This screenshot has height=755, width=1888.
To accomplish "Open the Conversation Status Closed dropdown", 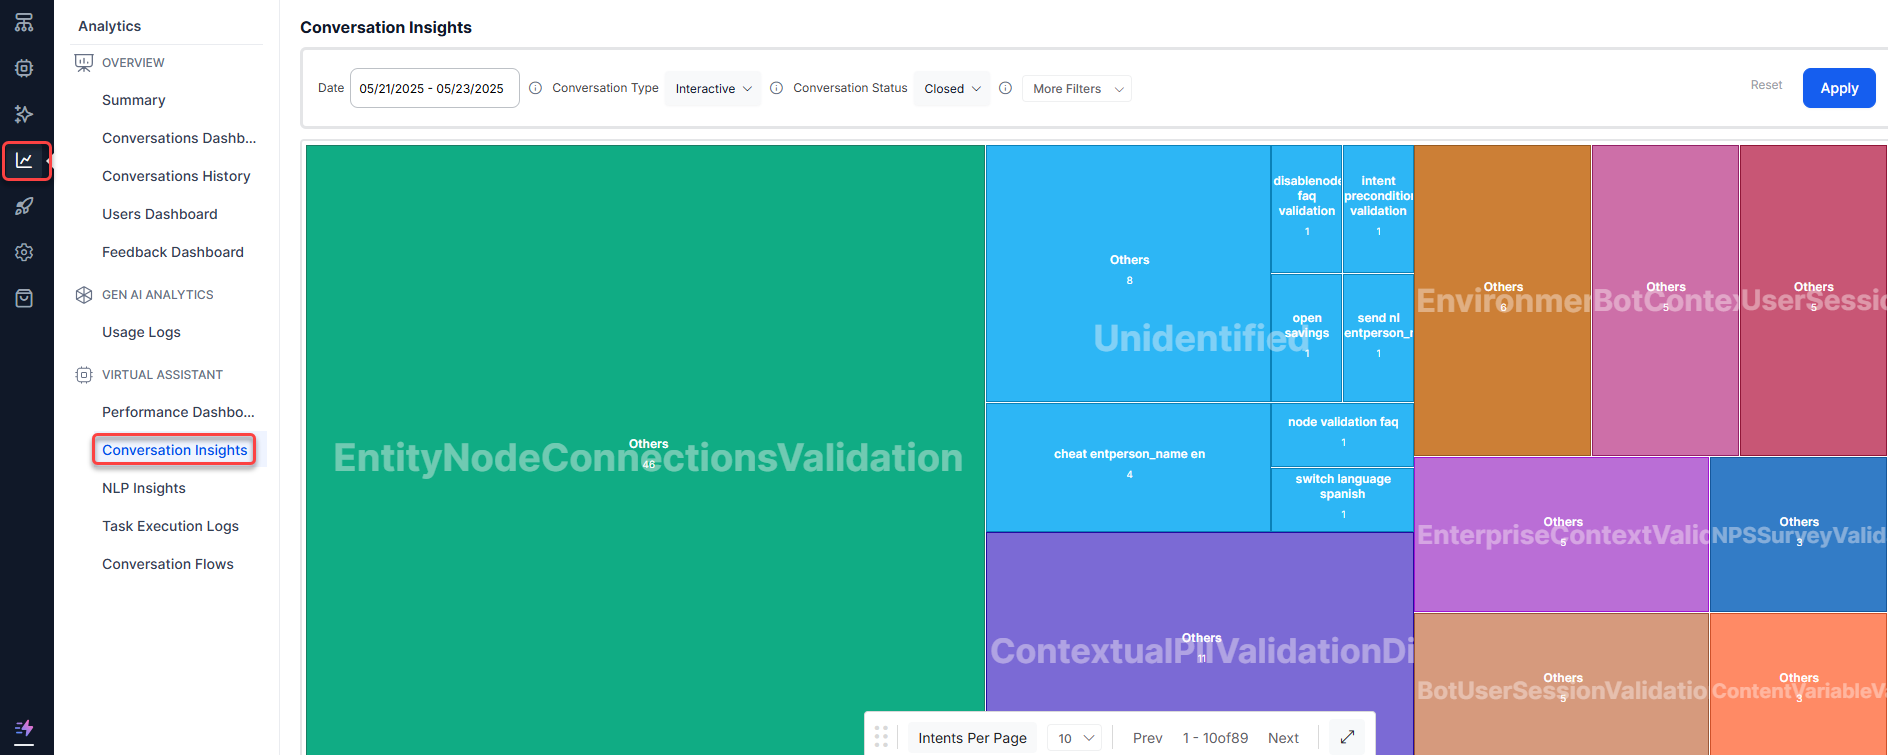I will tap(952, 89).
